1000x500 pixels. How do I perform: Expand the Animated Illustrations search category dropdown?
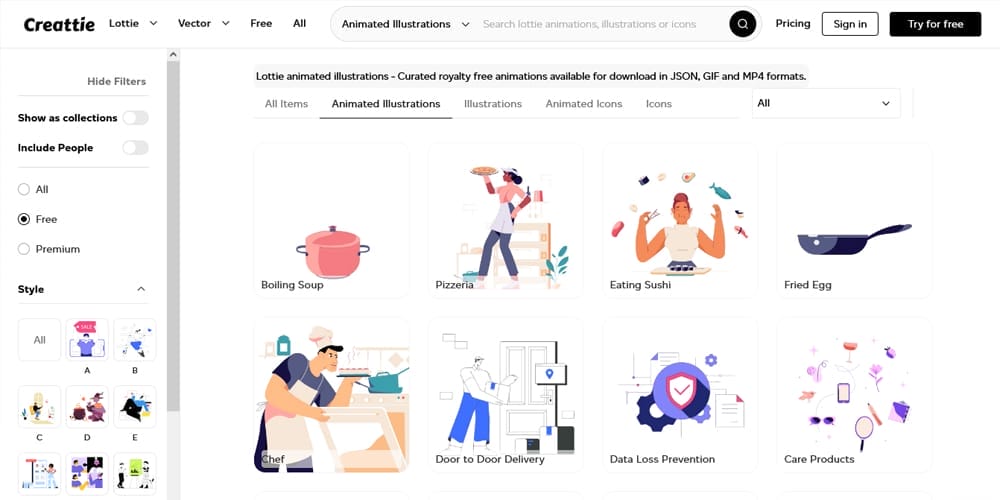[x=406, y=24]
